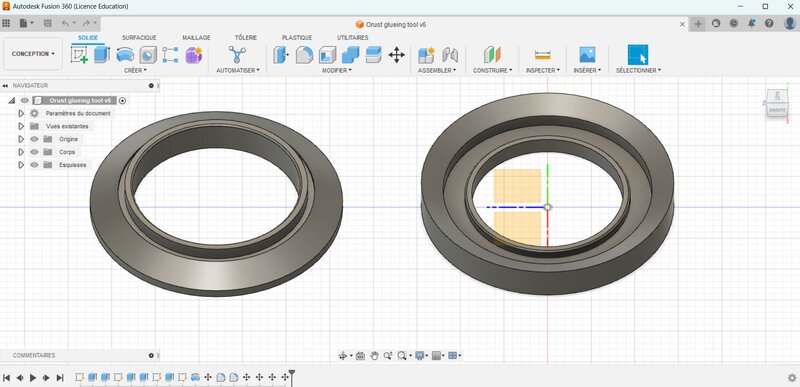
Task: Open the Assembler dropdown menu
Action: coord(437,70)
